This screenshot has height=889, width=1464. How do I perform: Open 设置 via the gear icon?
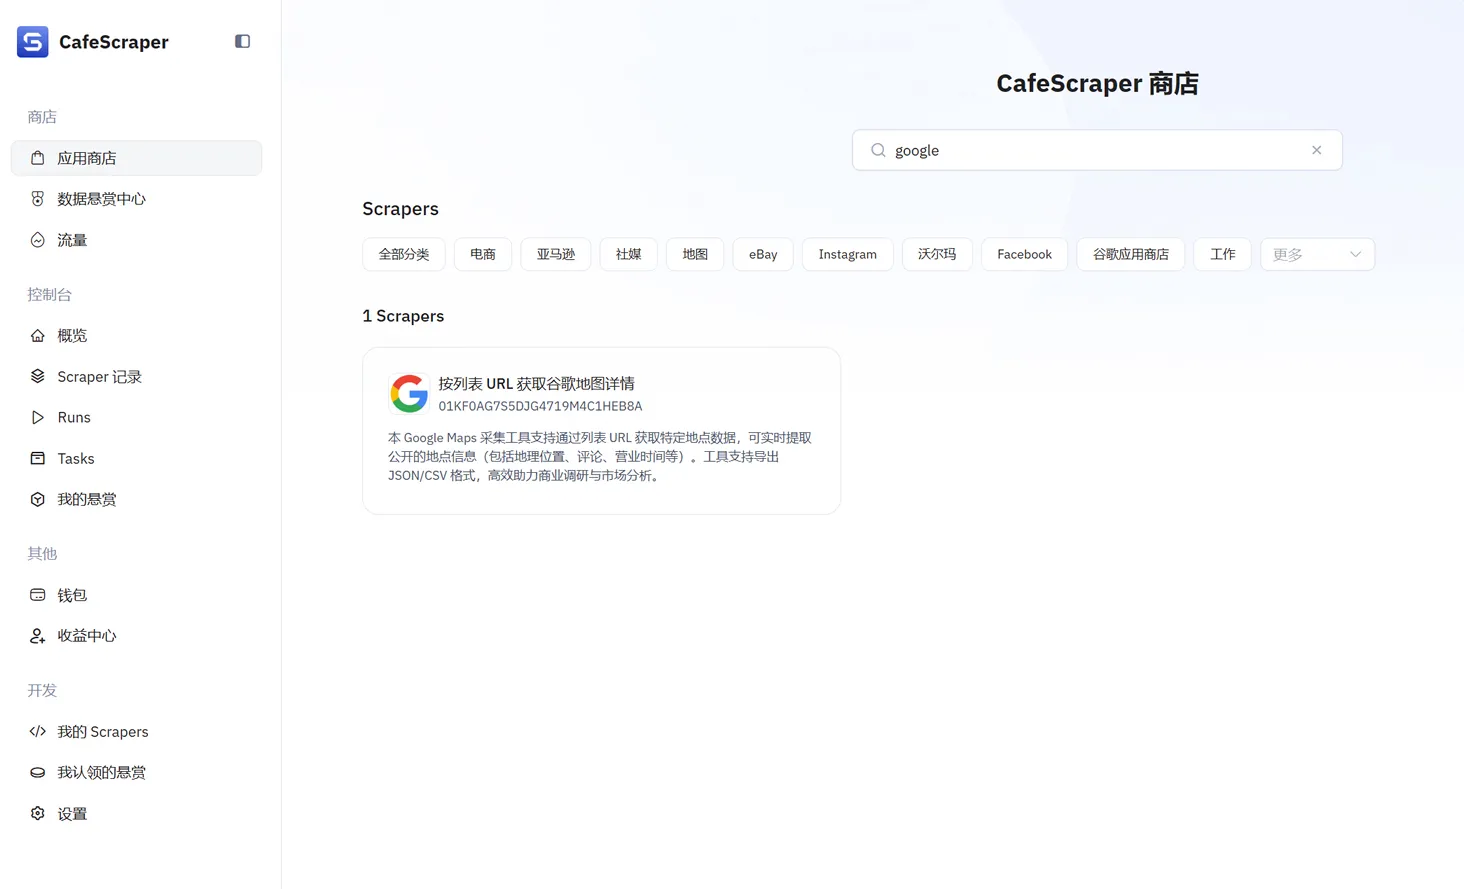[38, 814]
